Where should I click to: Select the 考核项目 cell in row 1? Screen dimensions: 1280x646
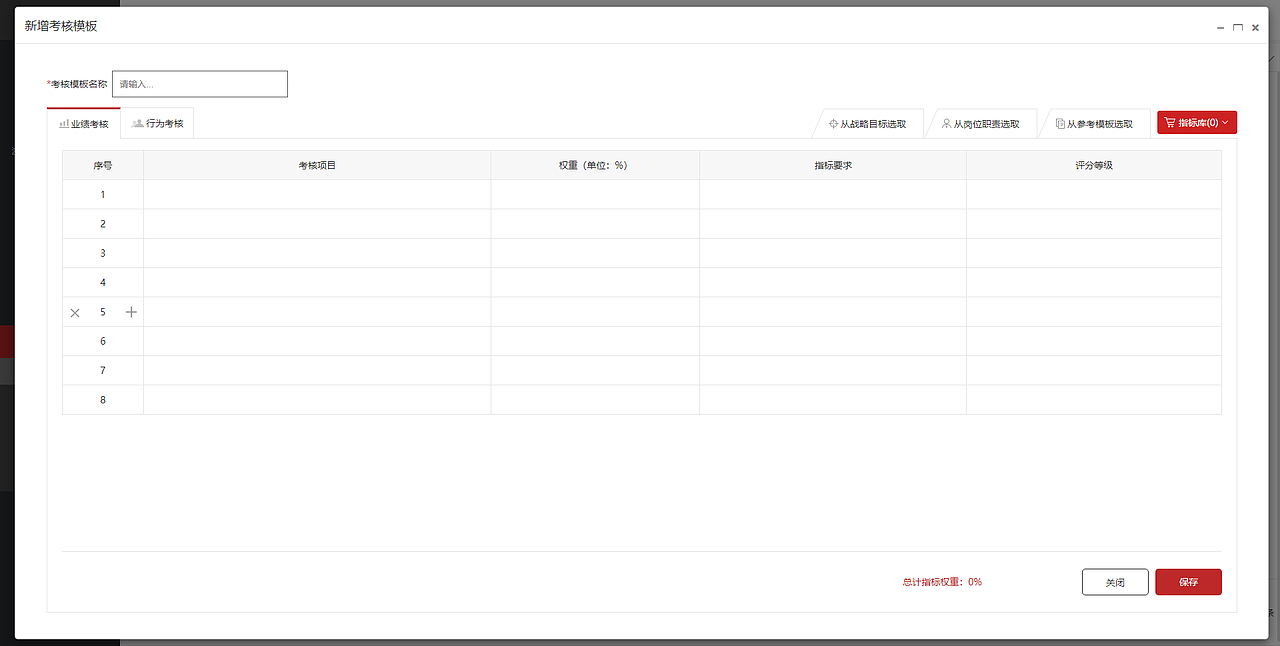tap(317, 195)
